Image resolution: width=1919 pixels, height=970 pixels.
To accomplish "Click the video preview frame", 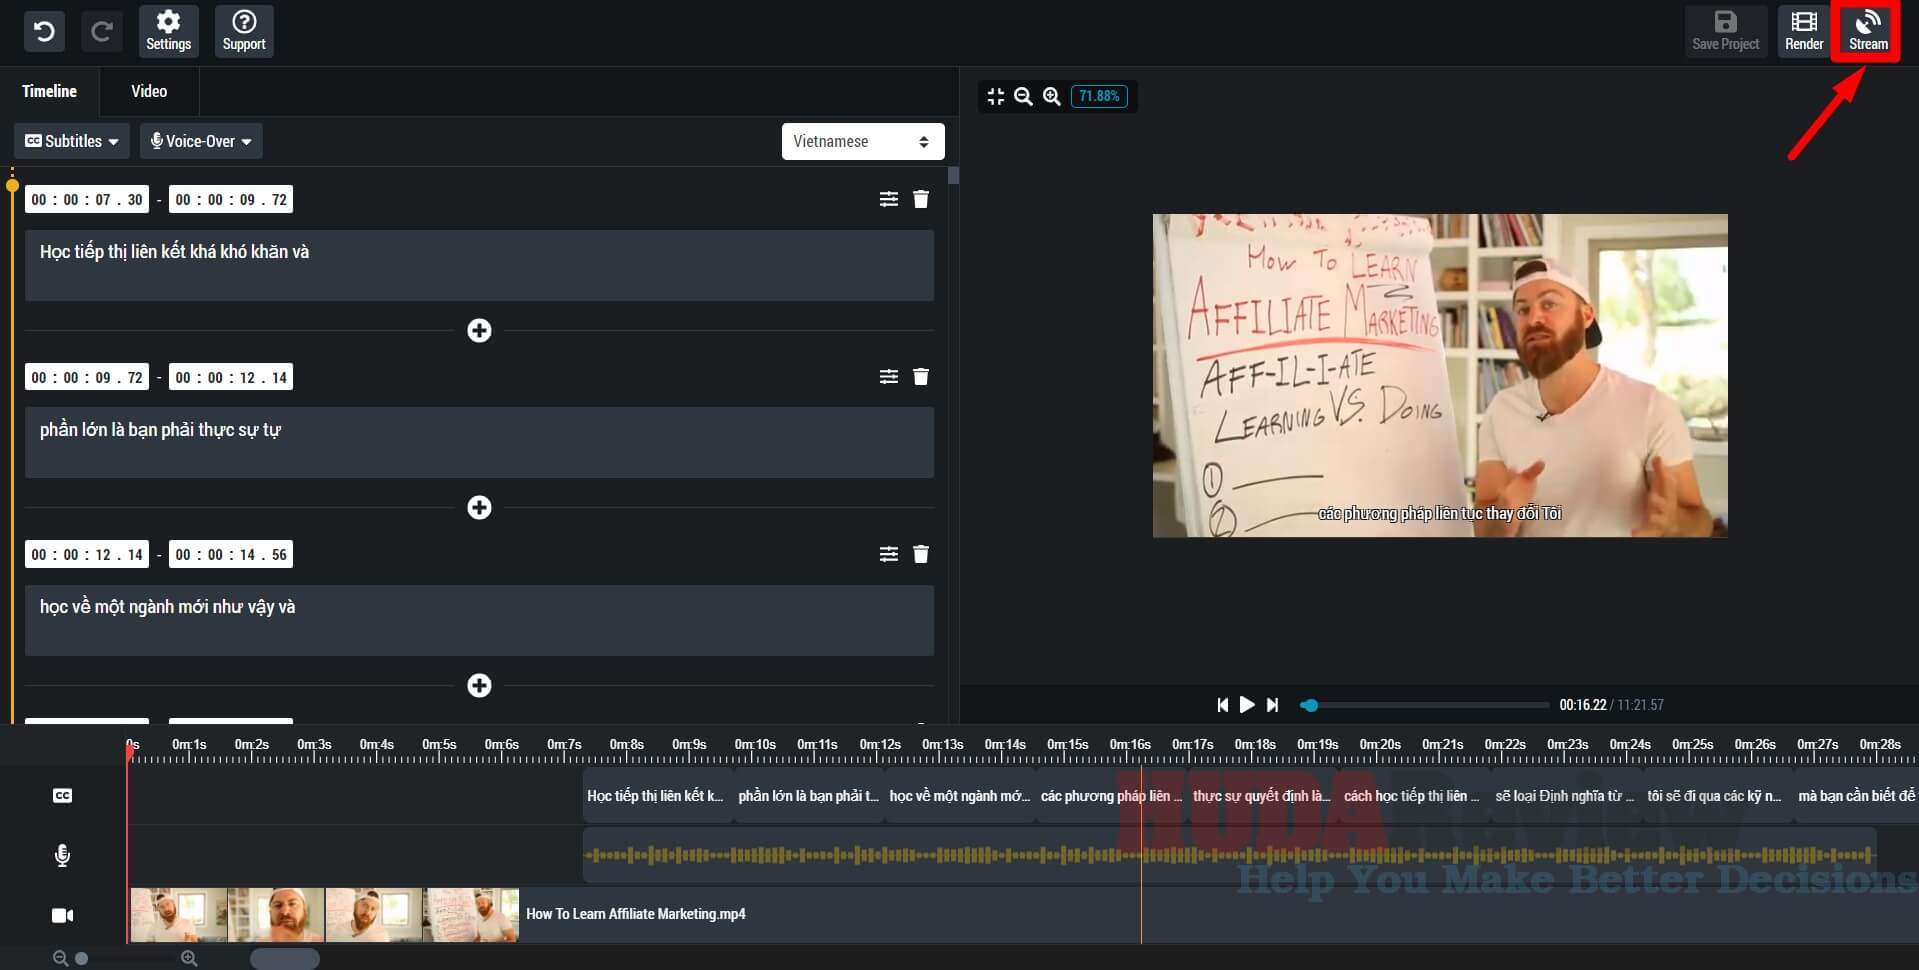I will (x=1440, y=375).
